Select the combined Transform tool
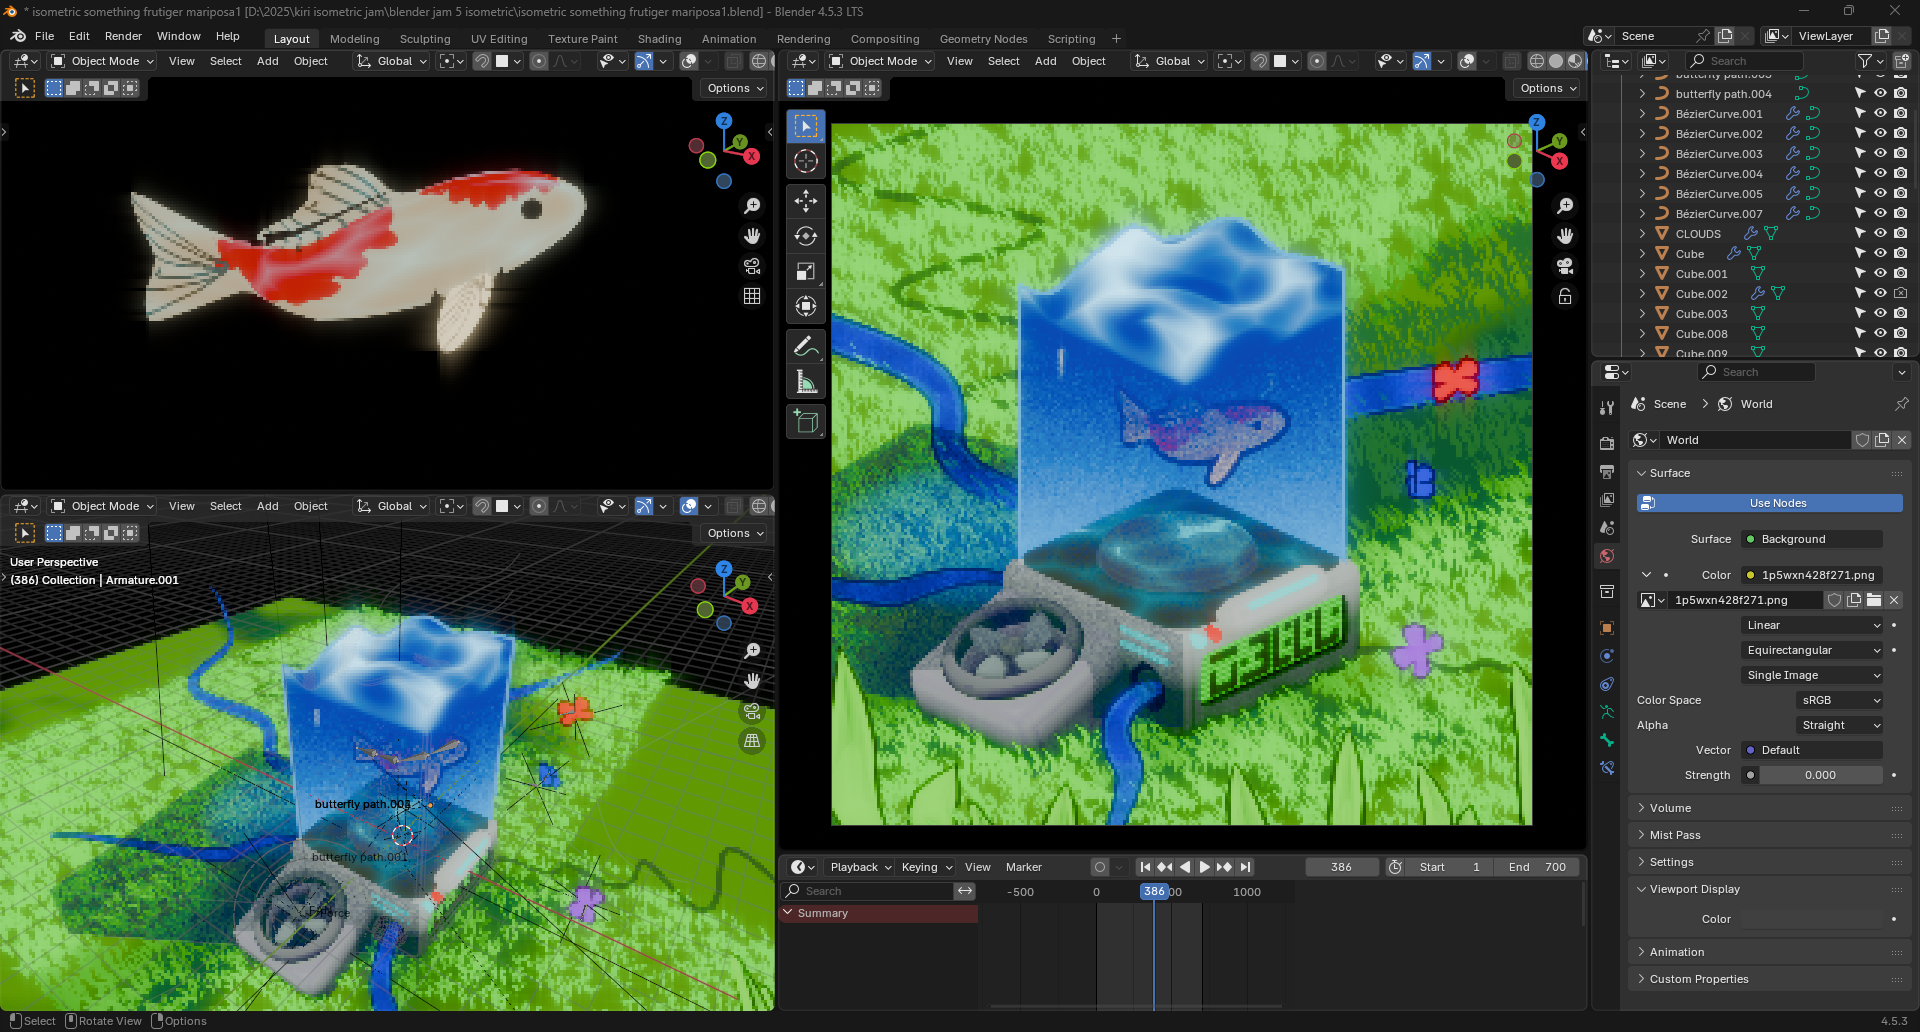This screenshot has width=1920, height=1032. [806, 306]
